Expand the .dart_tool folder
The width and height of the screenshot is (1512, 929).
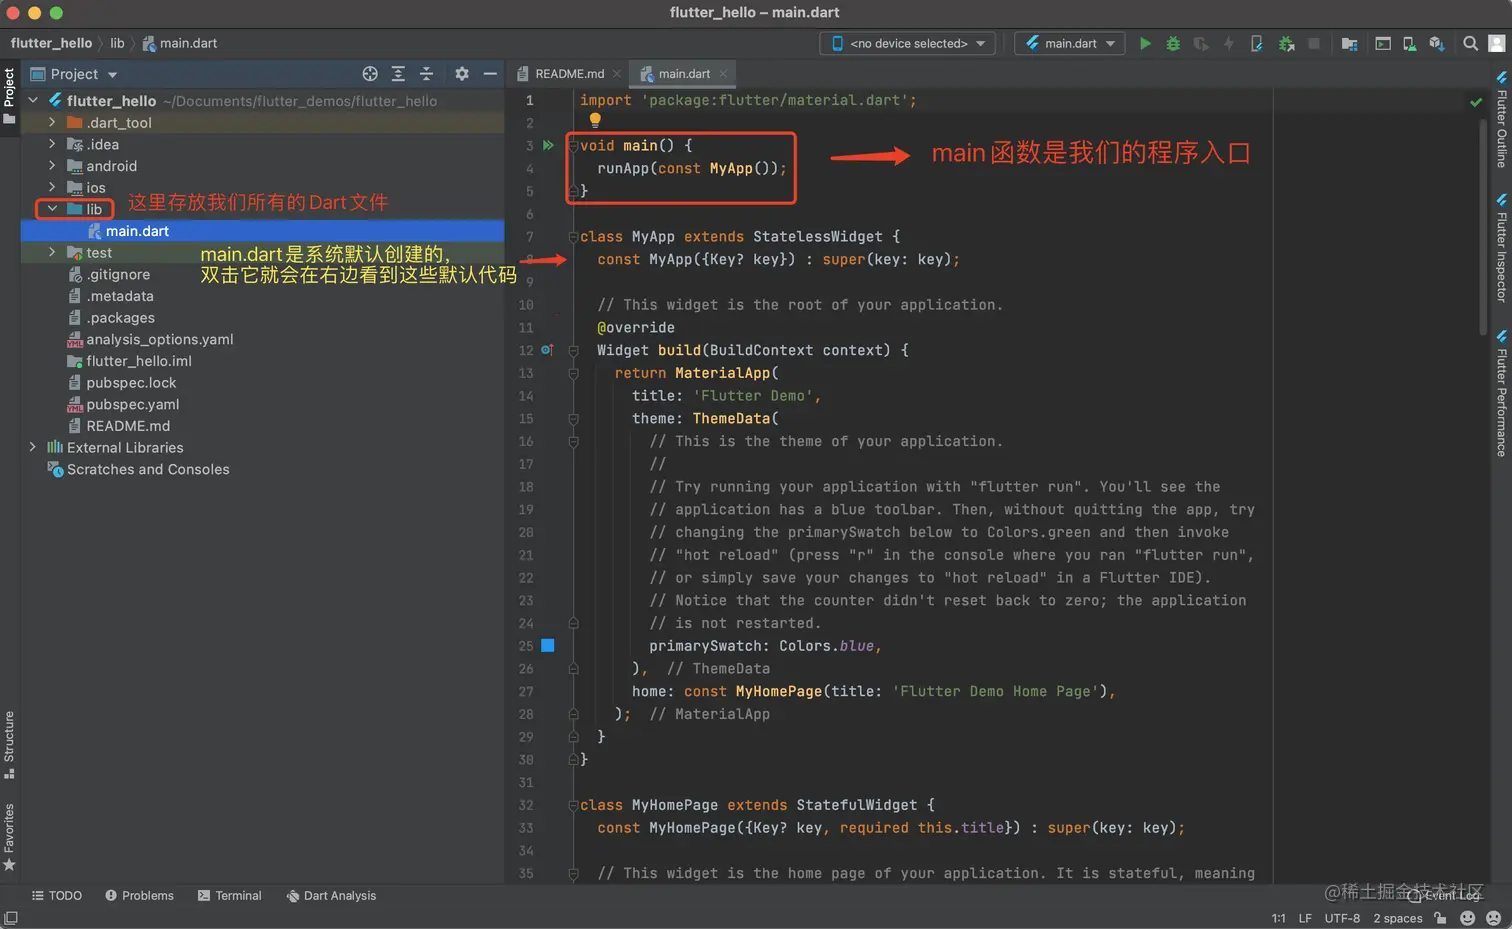[x=52, y=122]
